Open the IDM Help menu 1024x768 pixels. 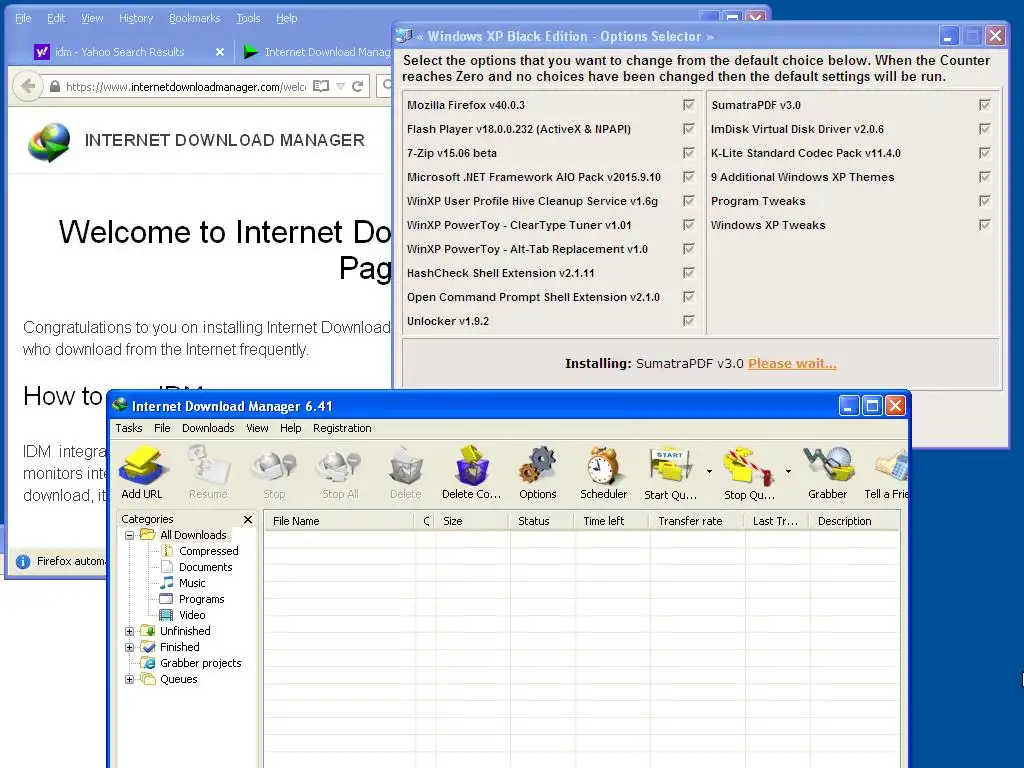click(x=291, y=428)
